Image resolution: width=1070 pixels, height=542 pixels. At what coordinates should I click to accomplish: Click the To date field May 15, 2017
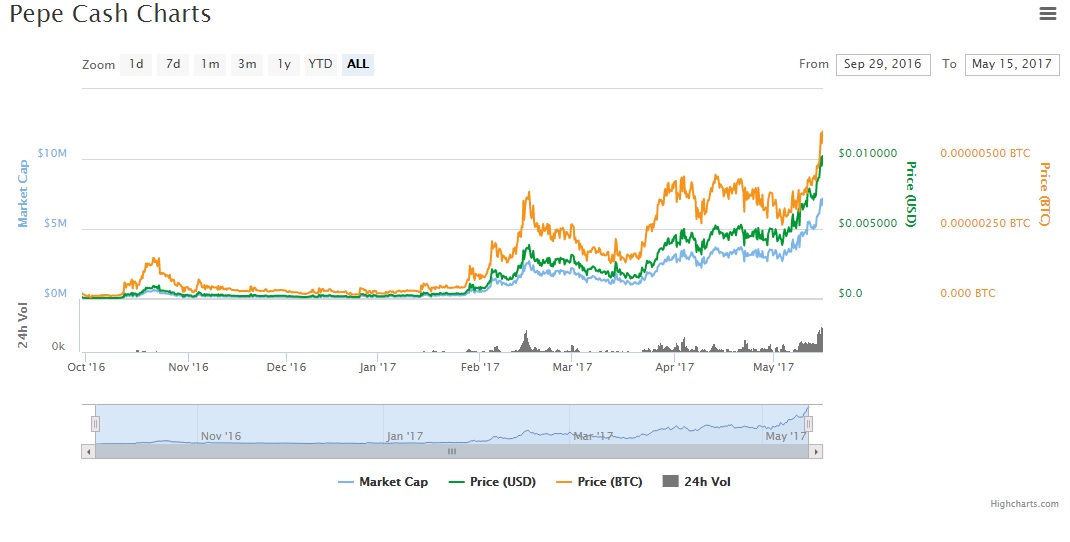coord(1012,64)
